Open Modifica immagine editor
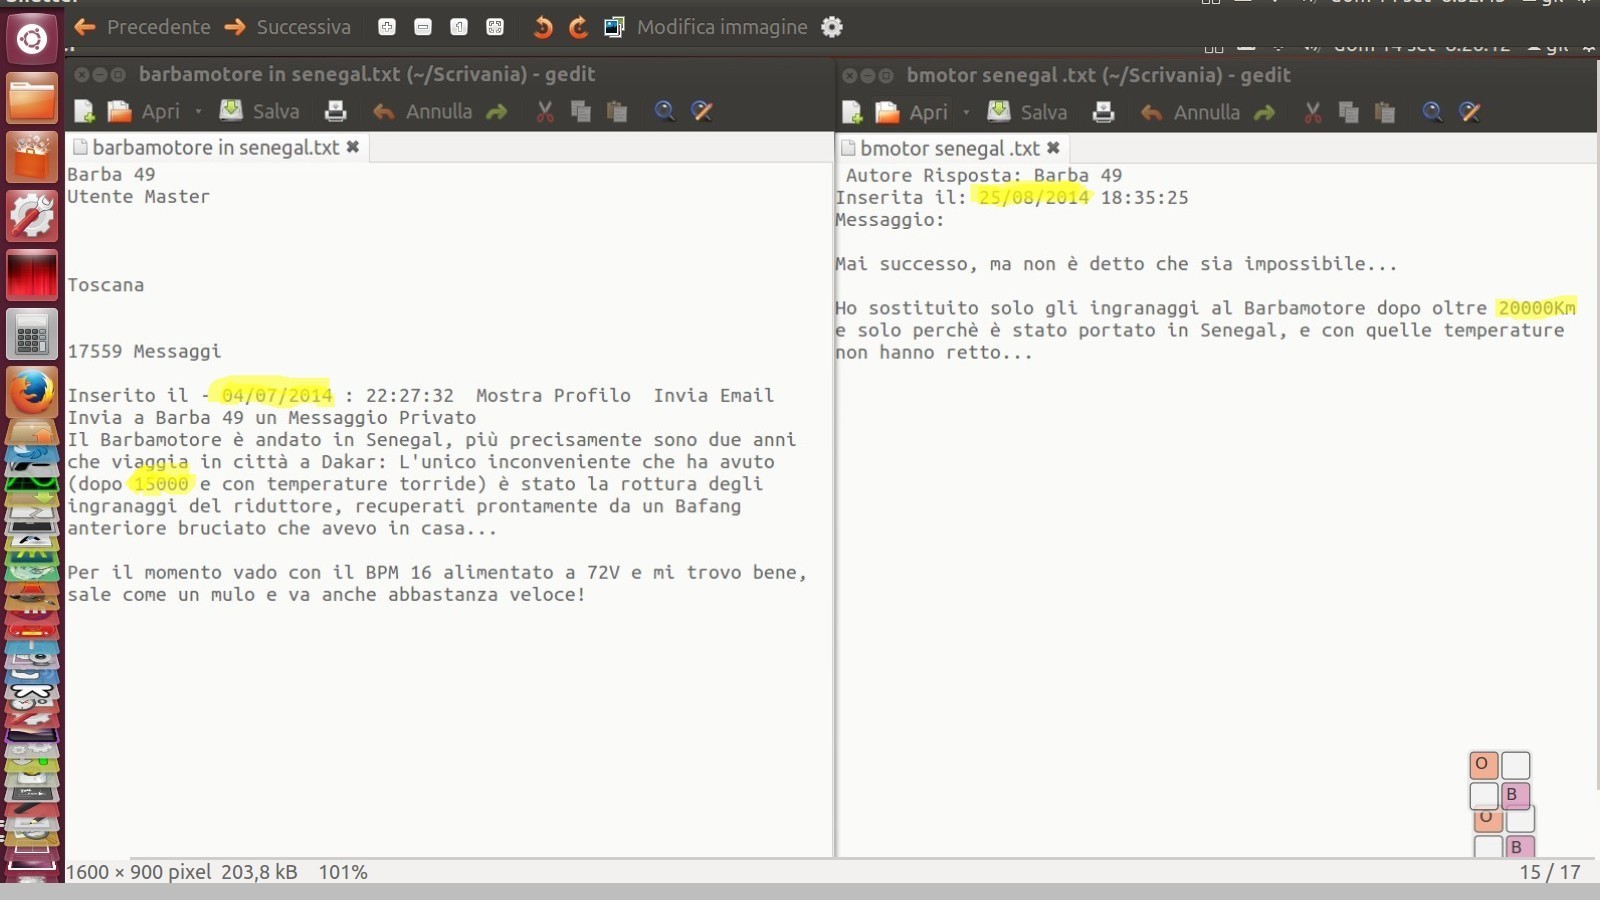The image size is (1600, 900). pyautogui.click(x=705, y=27)
